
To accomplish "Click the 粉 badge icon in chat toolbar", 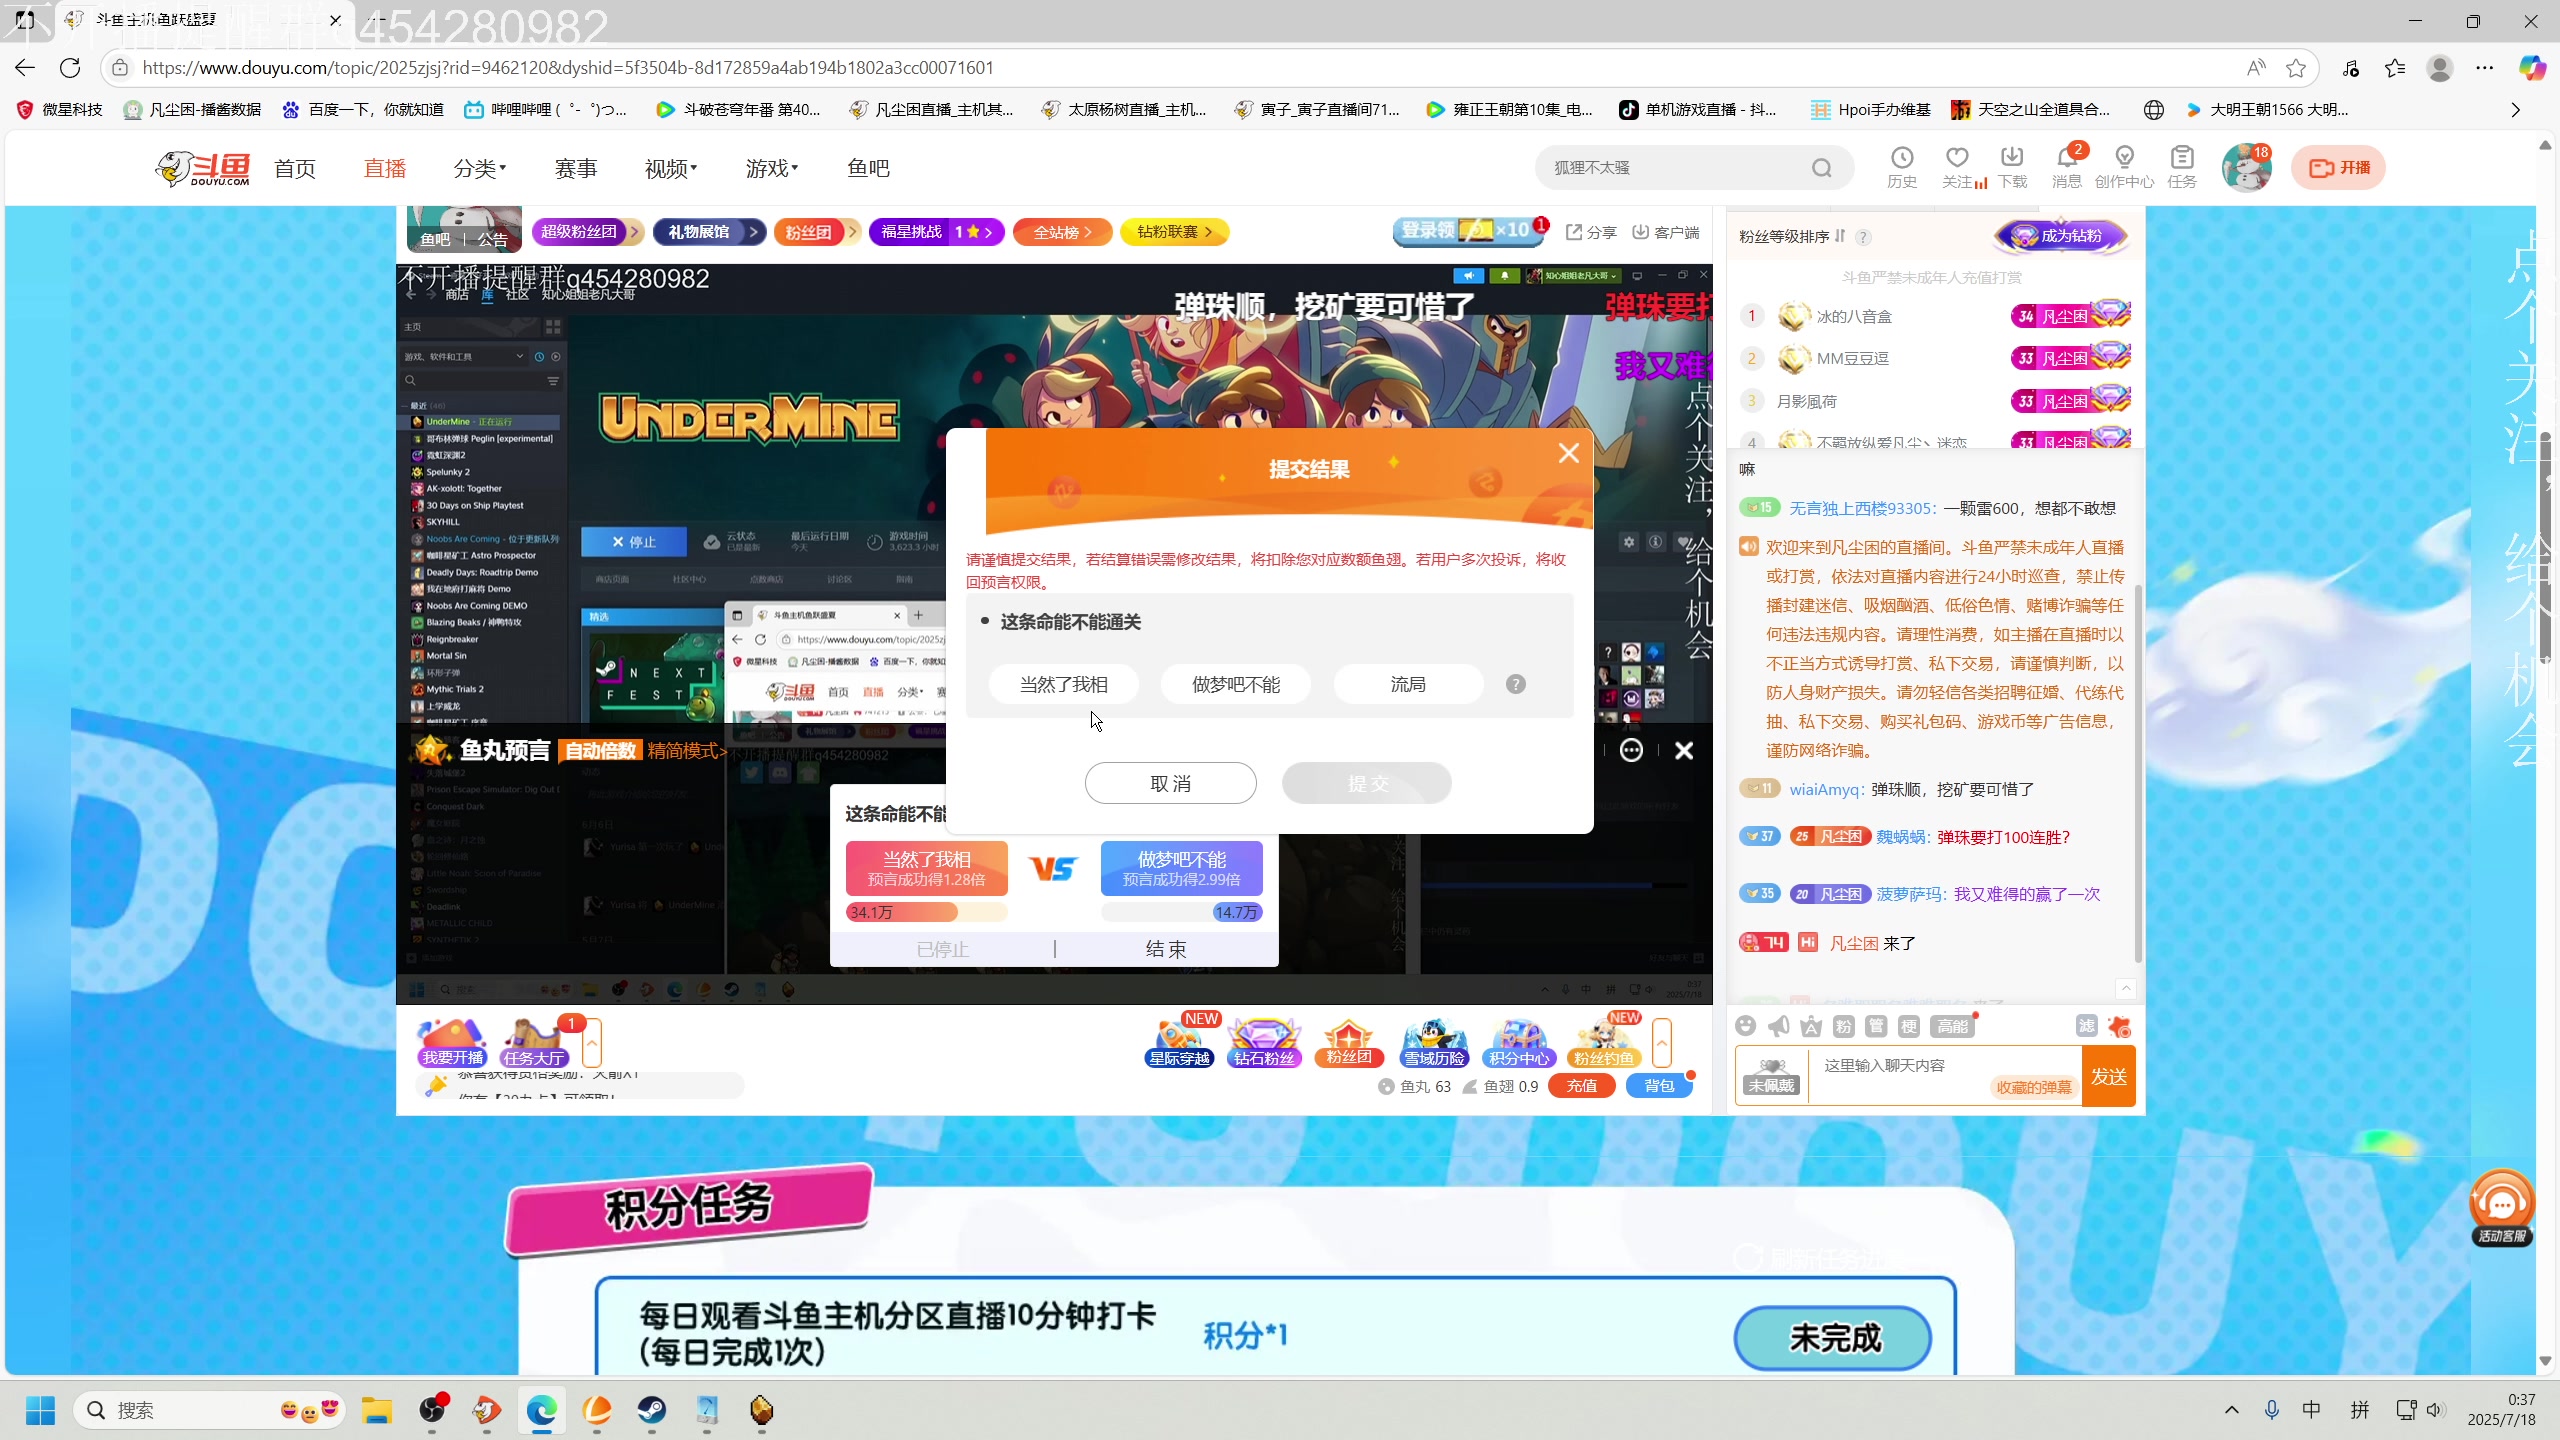I will pos(1844,1026).
